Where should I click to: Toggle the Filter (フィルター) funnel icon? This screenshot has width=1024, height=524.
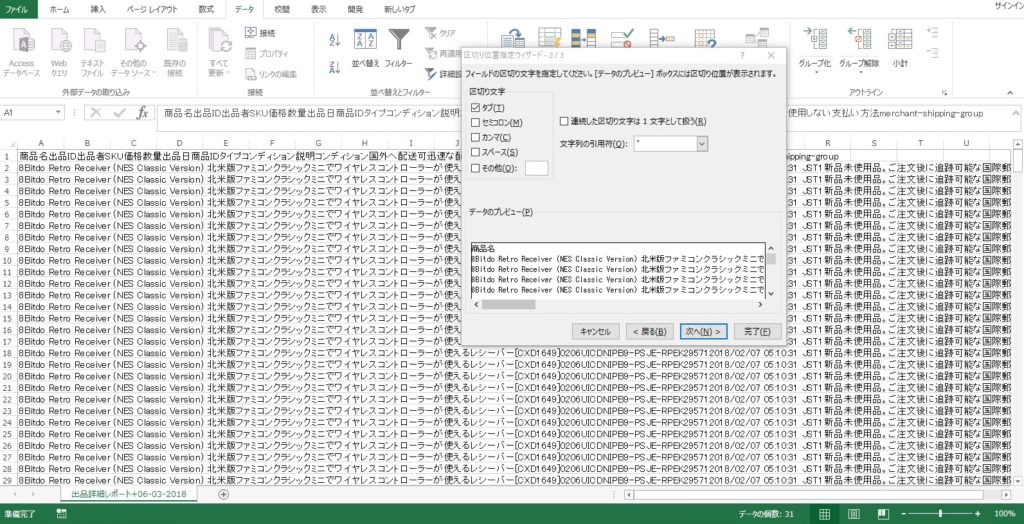399,48
